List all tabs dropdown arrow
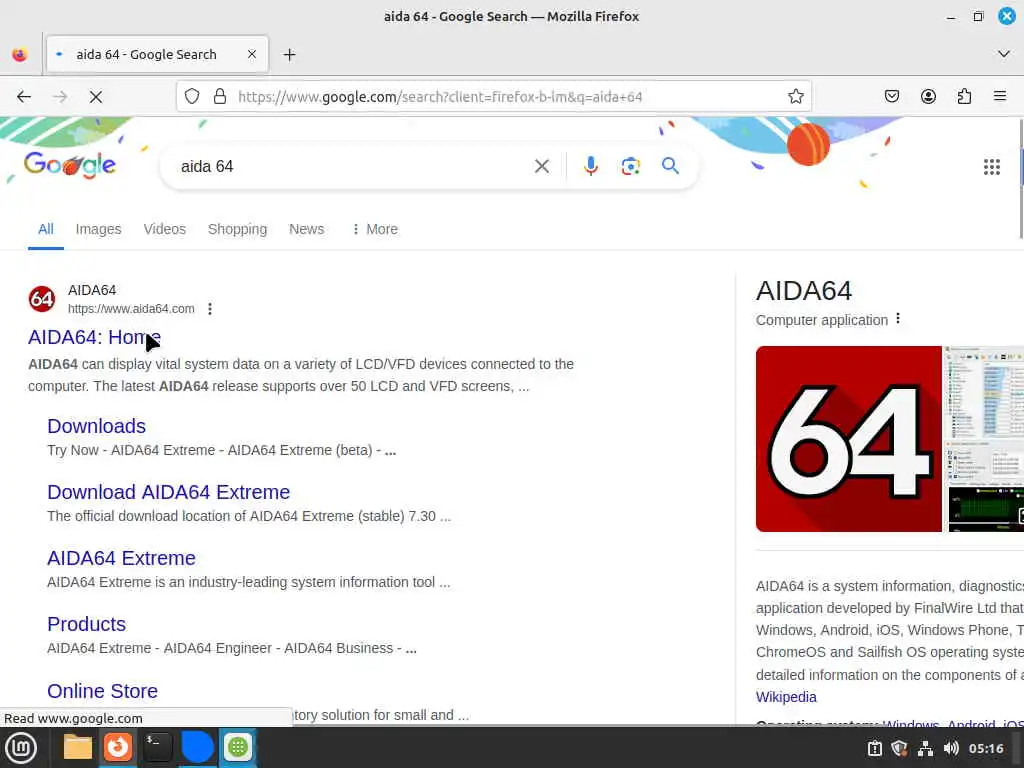1024x768 pixels. coord(1004,54)
